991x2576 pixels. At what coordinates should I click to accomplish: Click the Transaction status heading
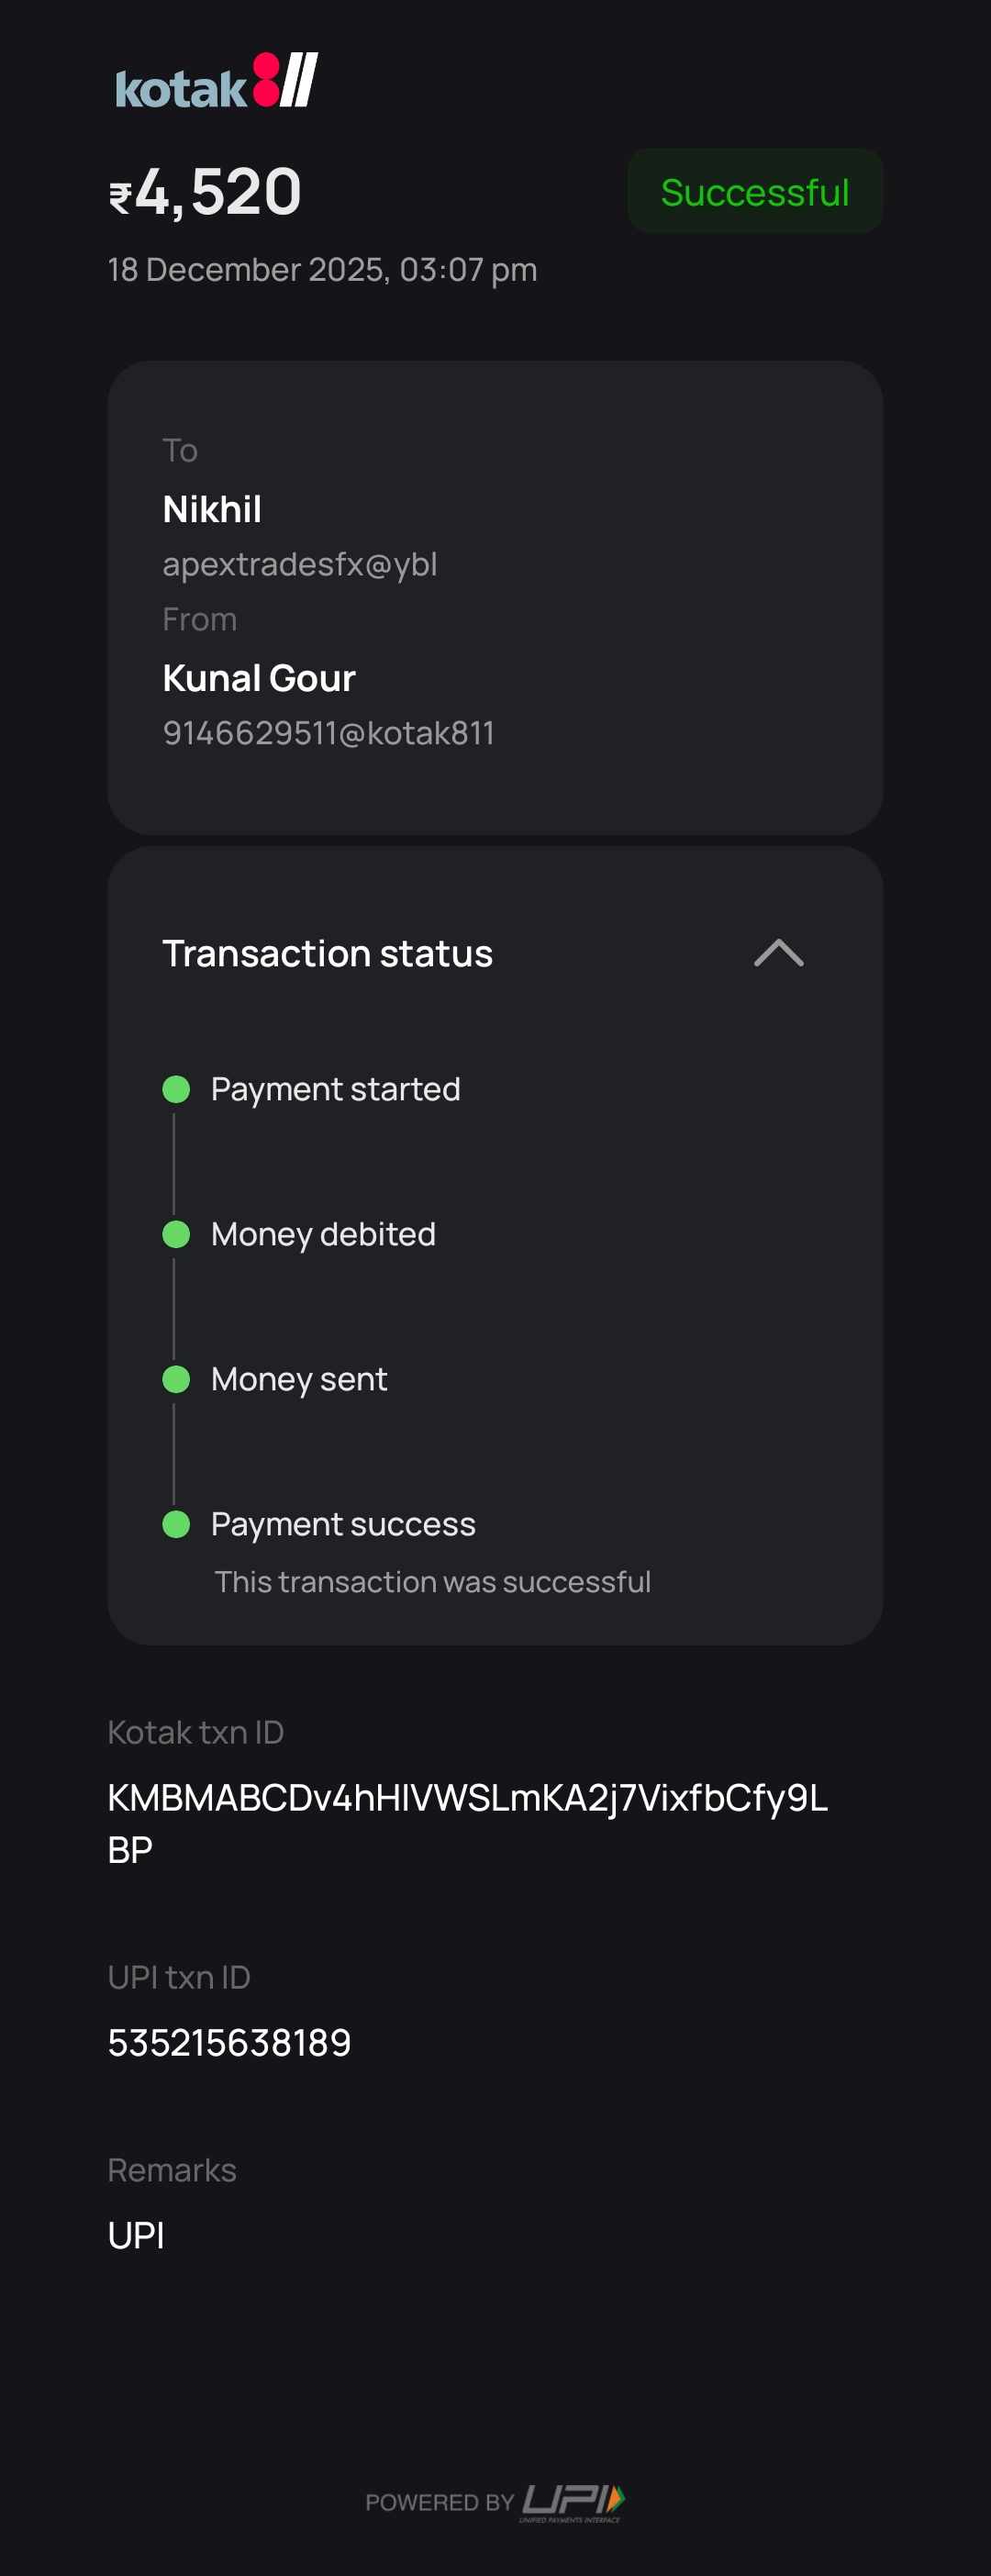[327, 953]
